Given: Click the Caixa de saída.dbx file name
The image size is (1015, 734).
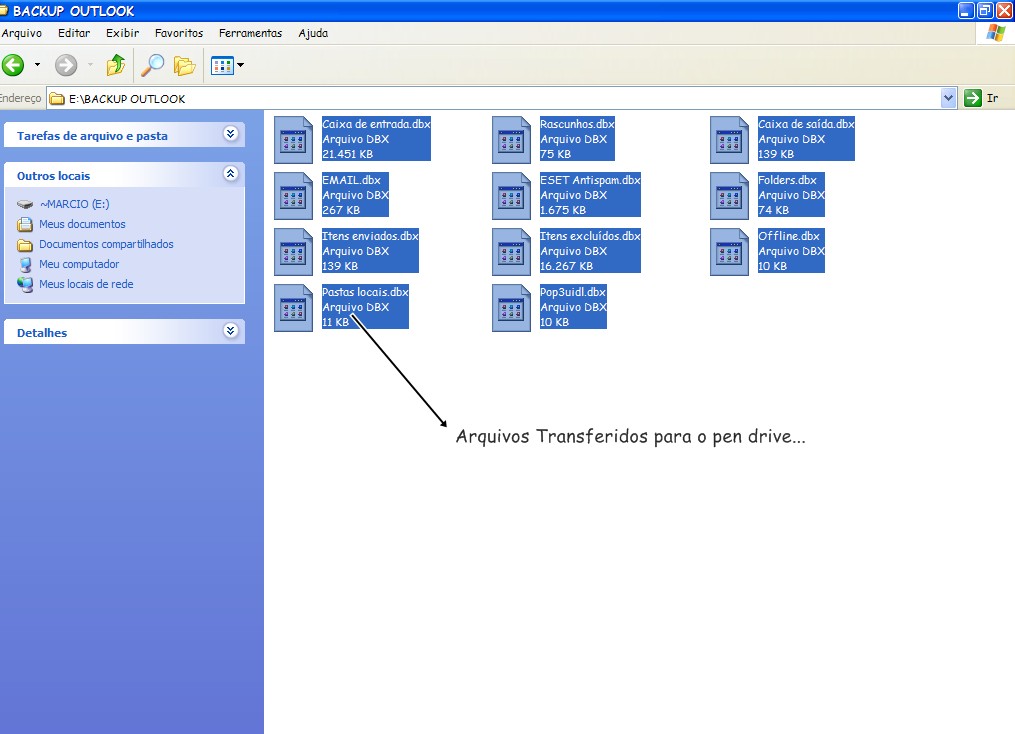Looking at the screenshot, I should (x=807, y=124).
